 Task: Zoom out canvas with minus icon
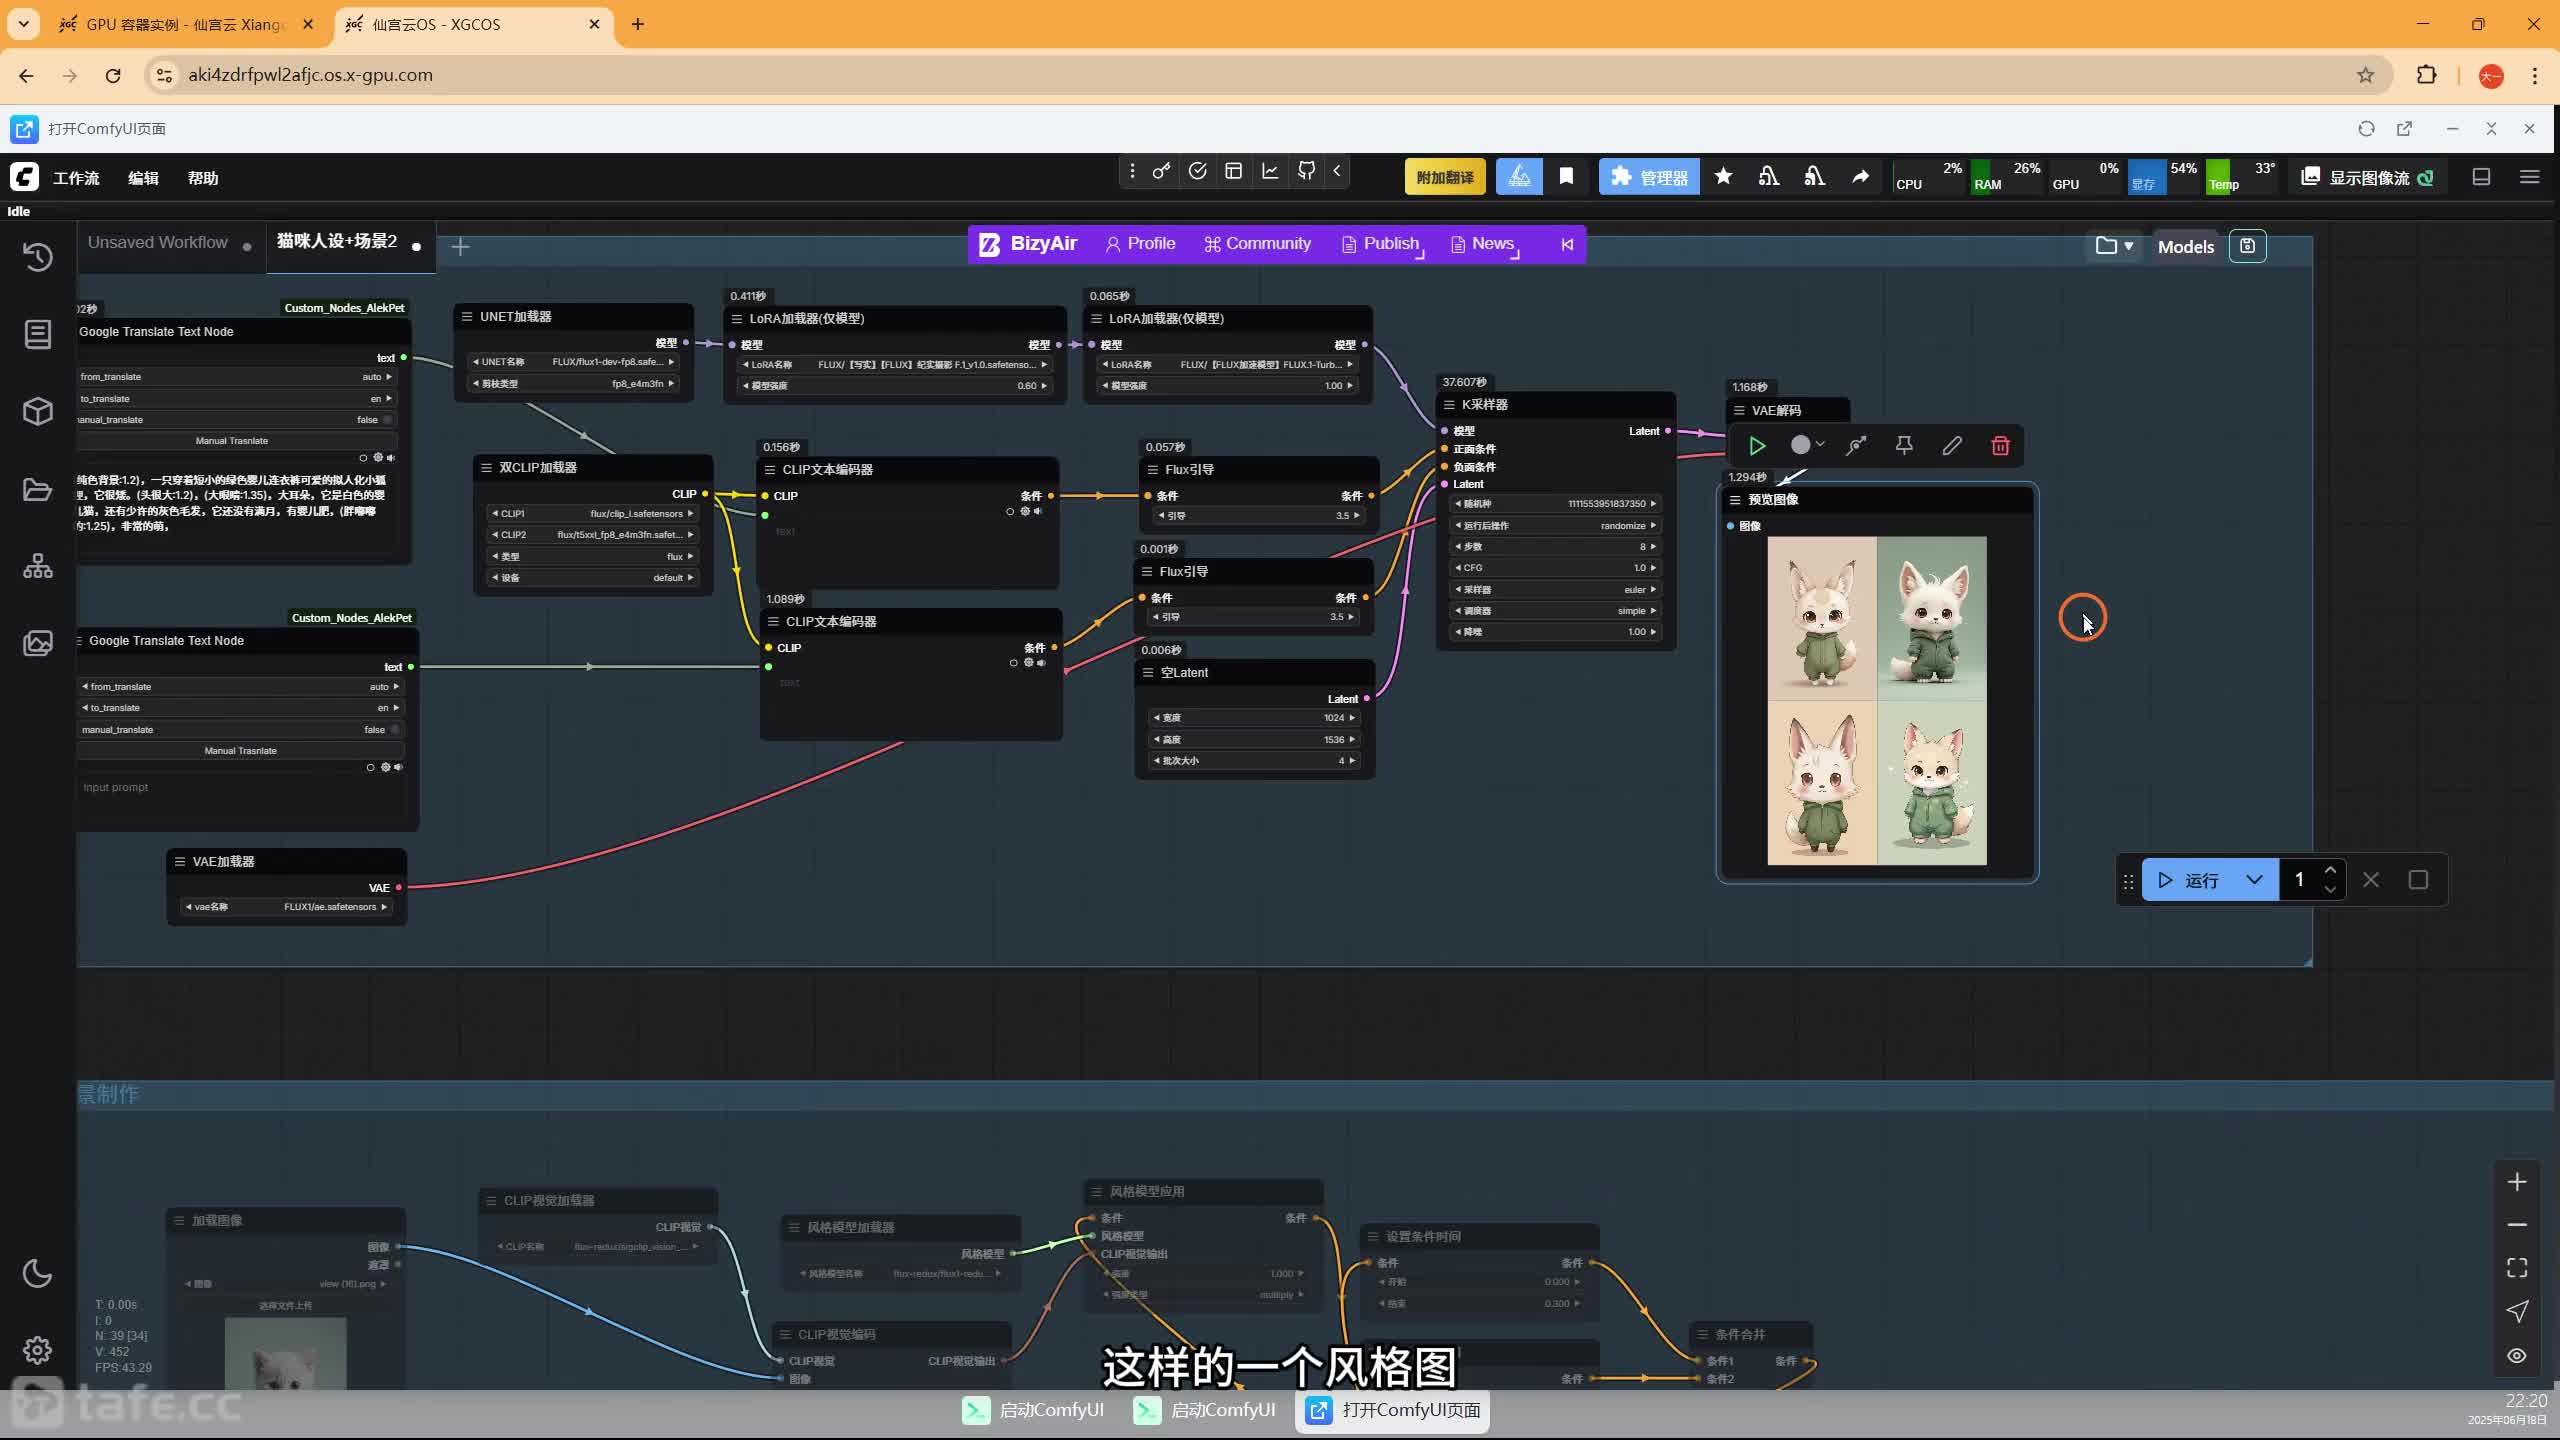[2517, 1225]
